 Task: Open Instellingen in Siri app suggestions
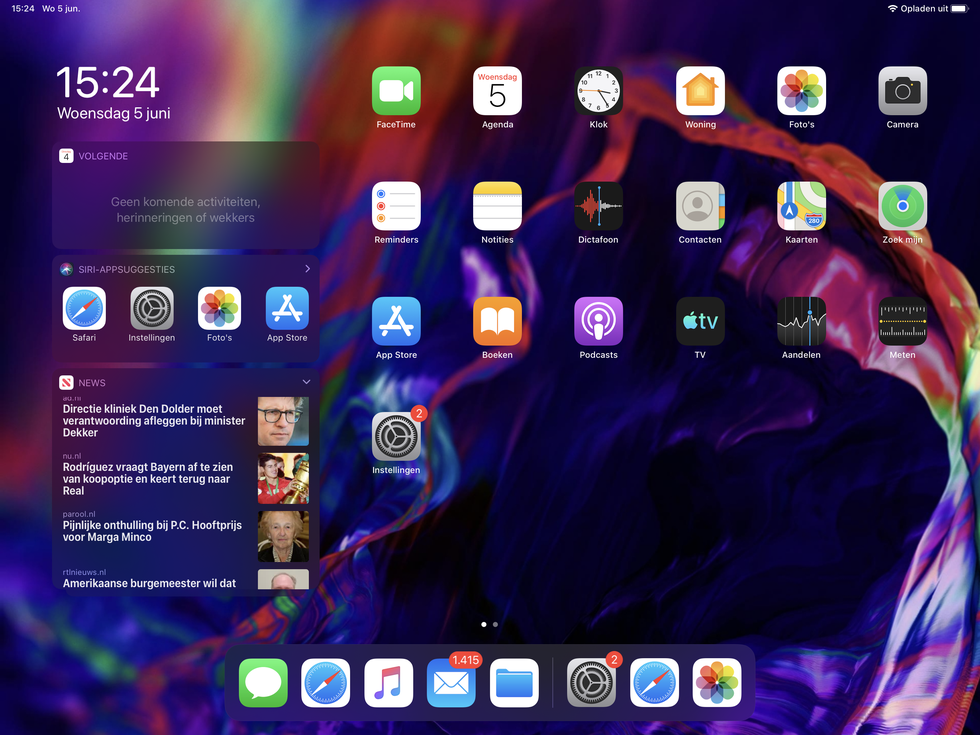(152, 308)
